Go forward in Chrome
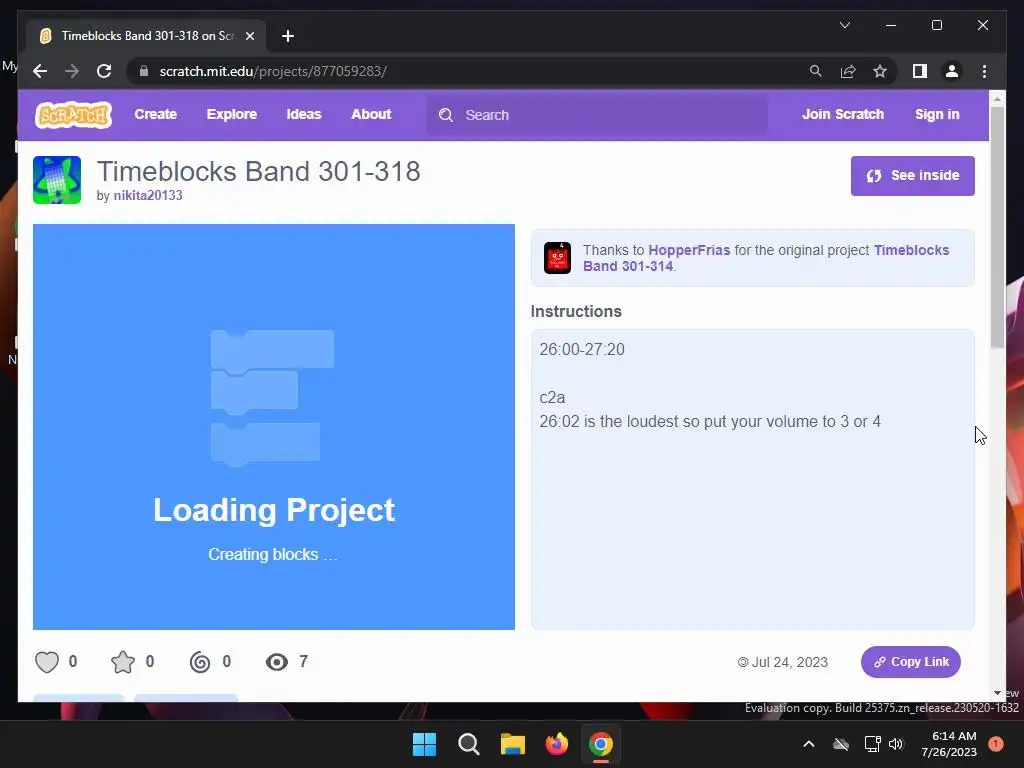This screenshot has height=768, width=1024. point(72,71)
